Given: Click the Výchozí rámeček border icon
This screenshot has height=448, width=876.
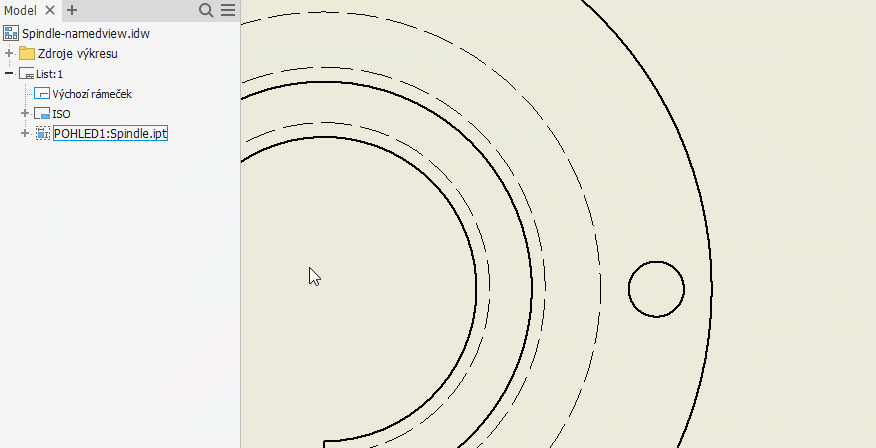Looking at the screenshot, I should coord(42,94).
